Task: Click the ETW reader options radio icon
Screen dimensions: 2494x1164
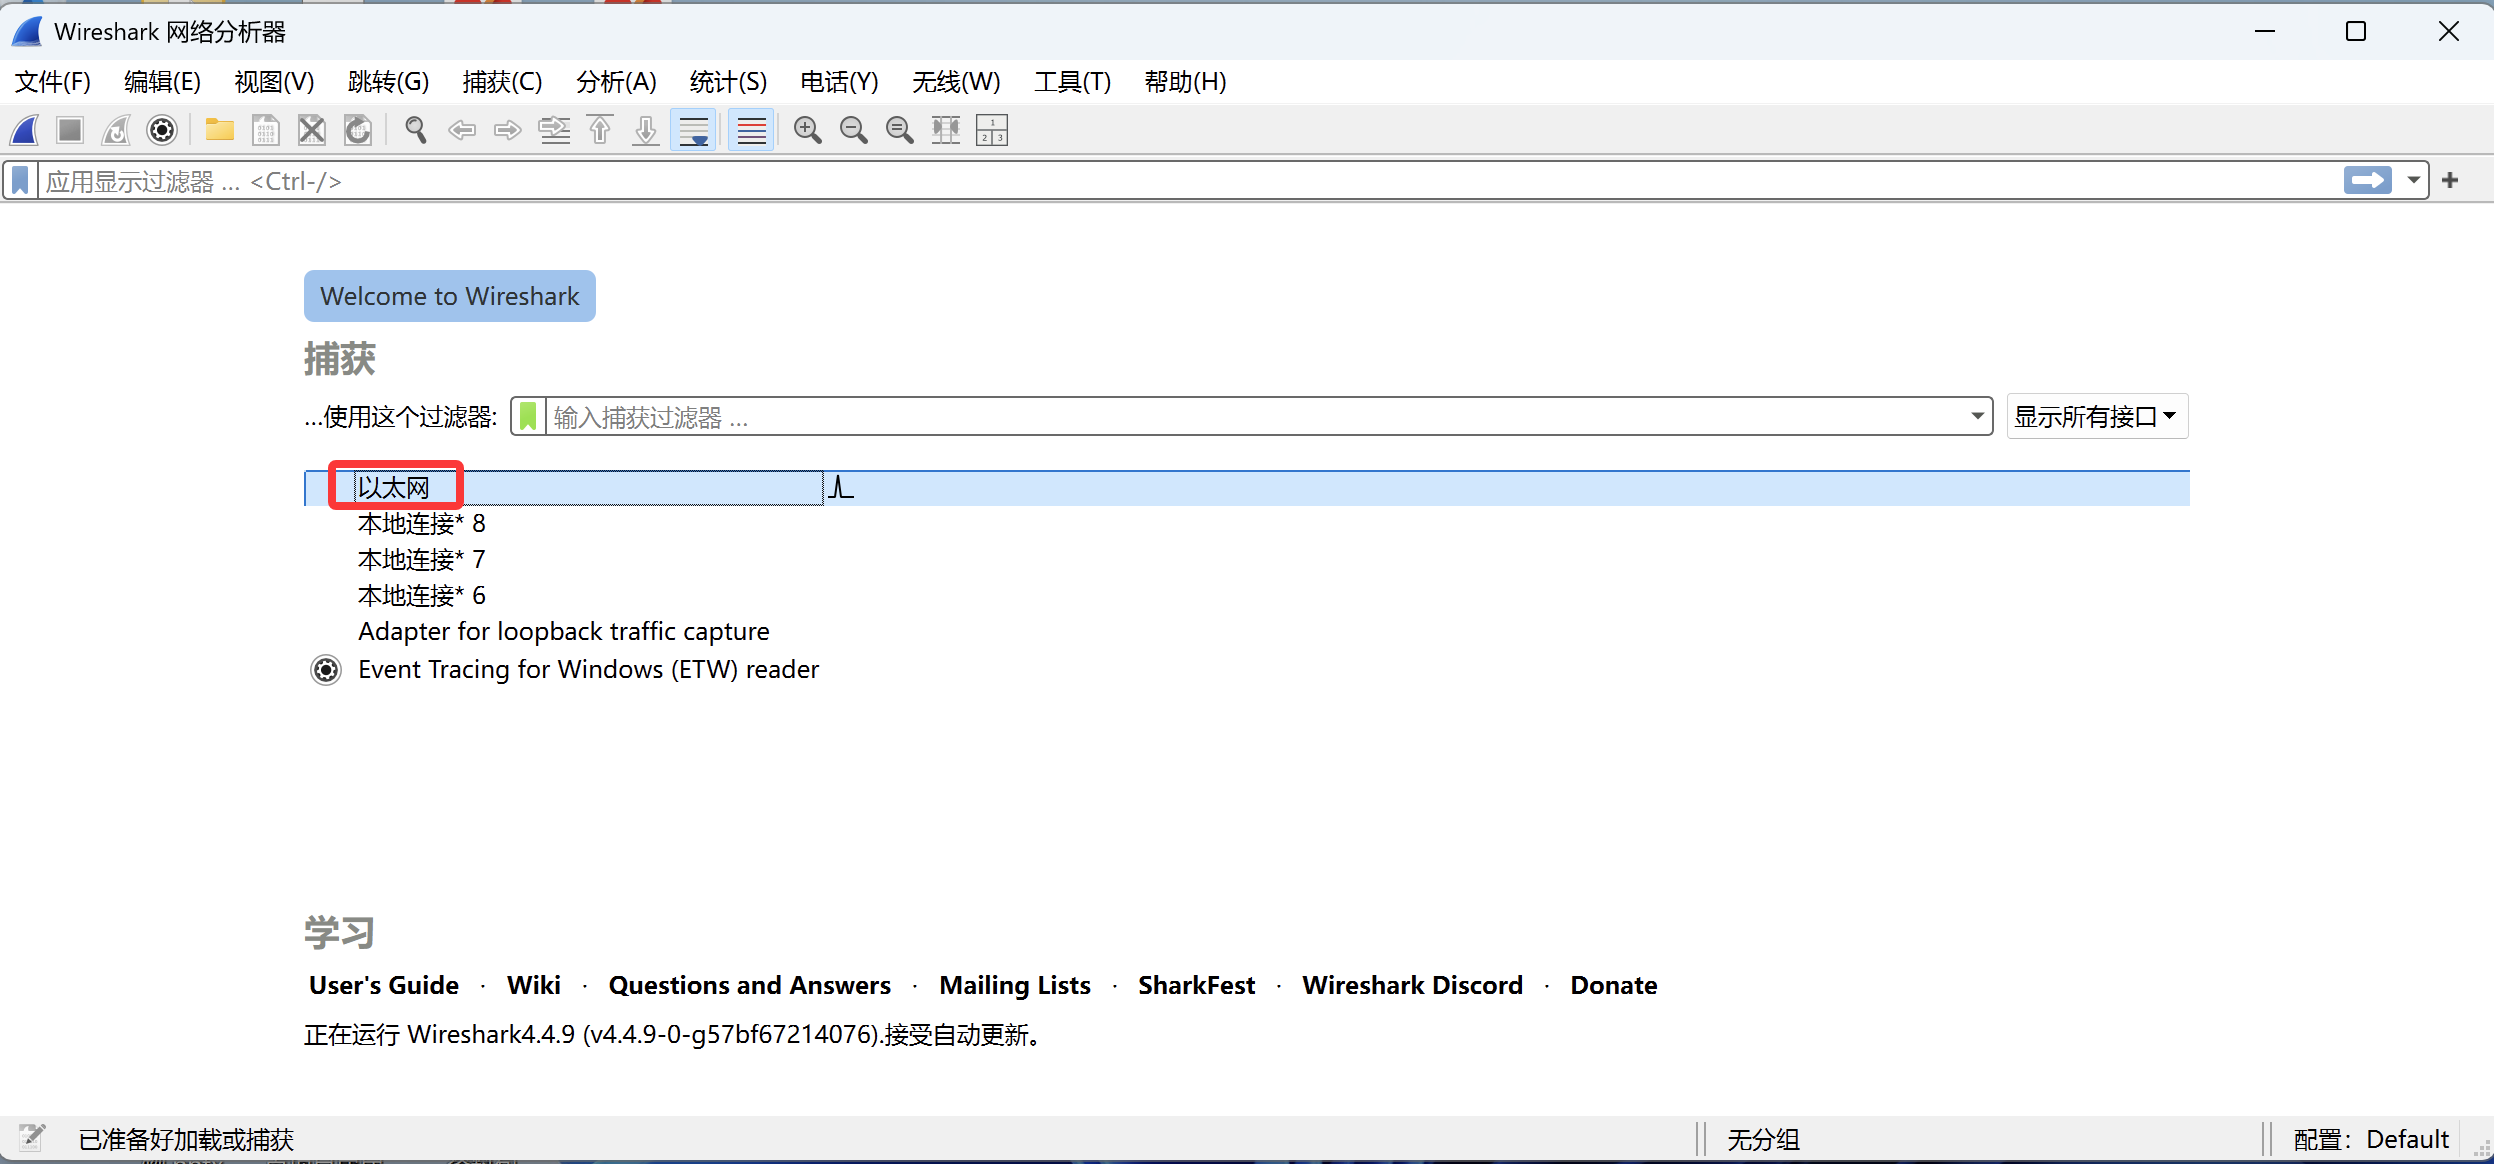Action: [x=326, y=670]
